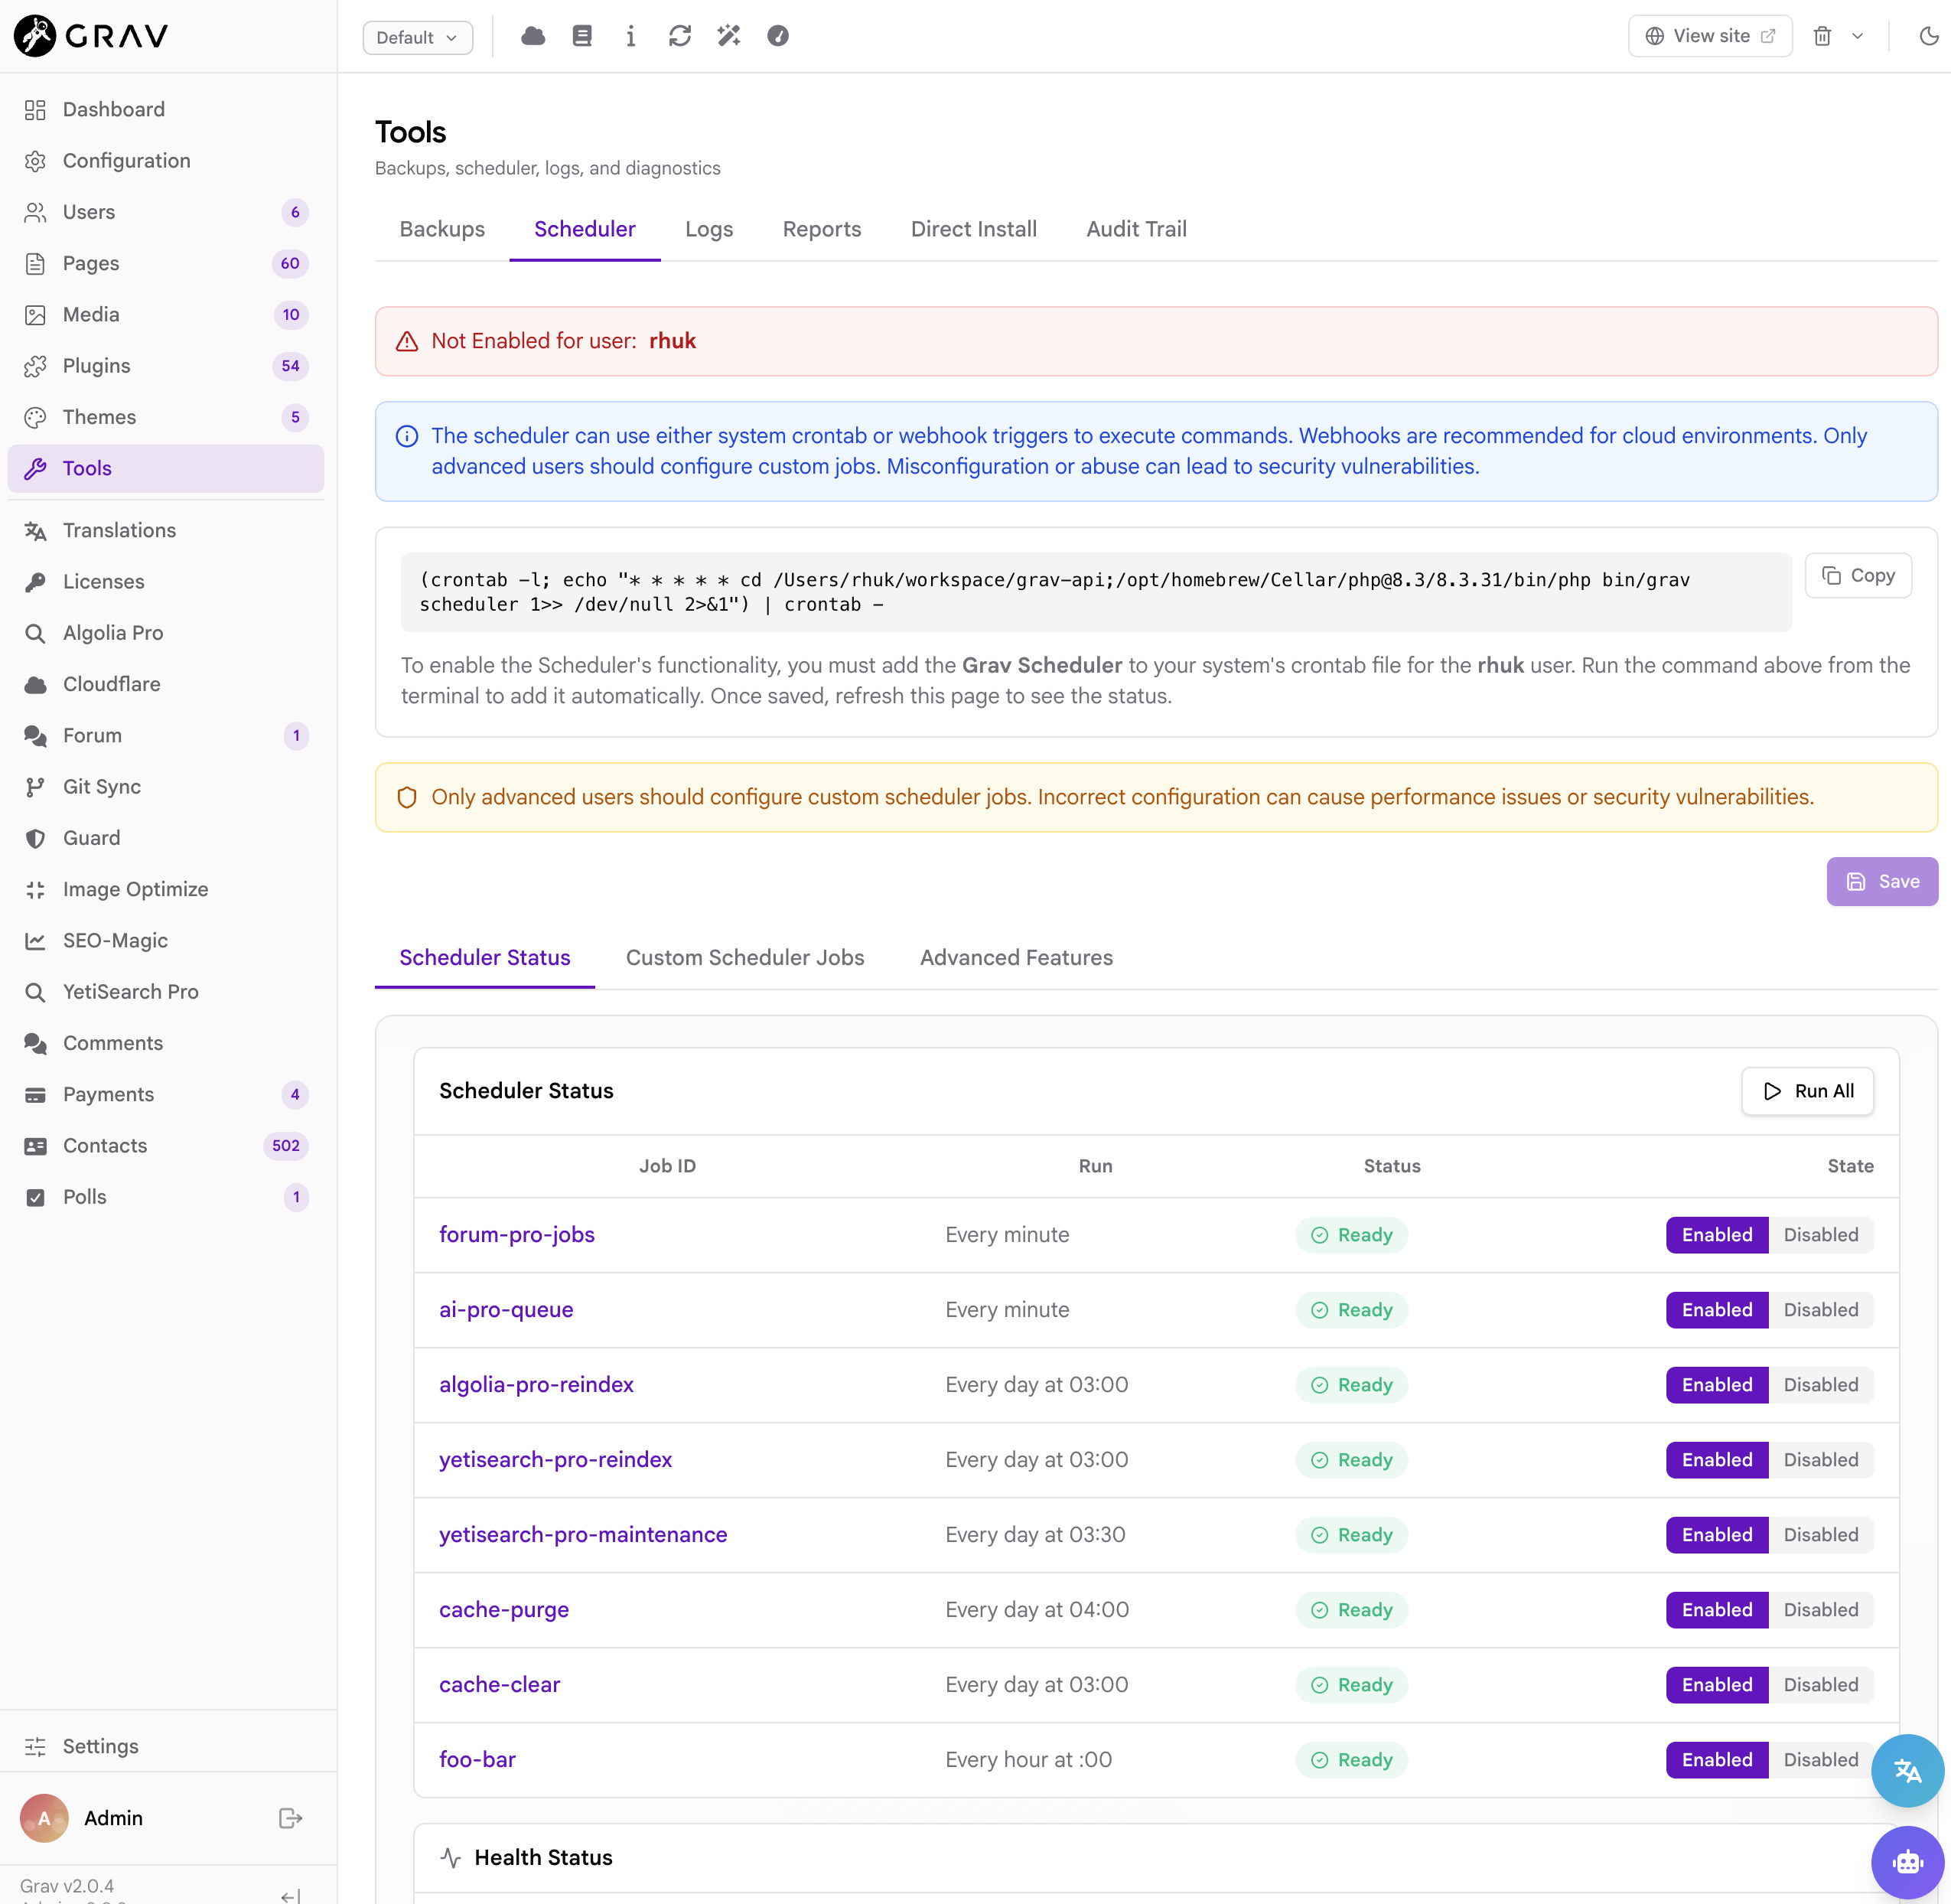Open the Direct Install tab
Screen dimensions: 1951x1904
(x=974, y=230)
